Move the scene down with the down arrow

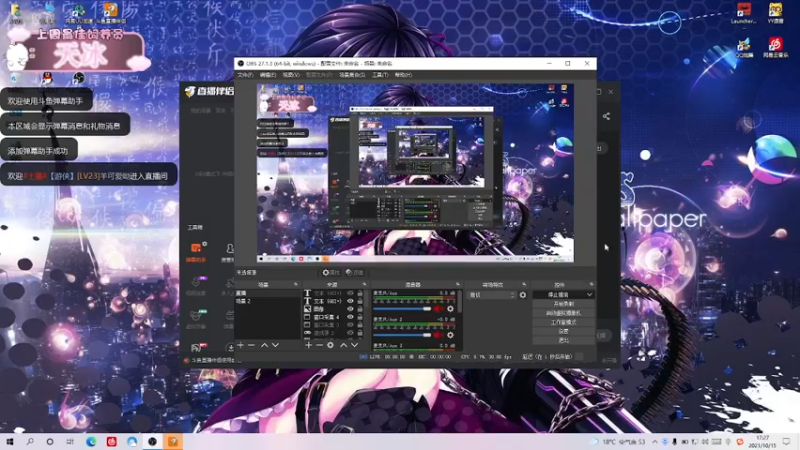(x=276, y=345)
